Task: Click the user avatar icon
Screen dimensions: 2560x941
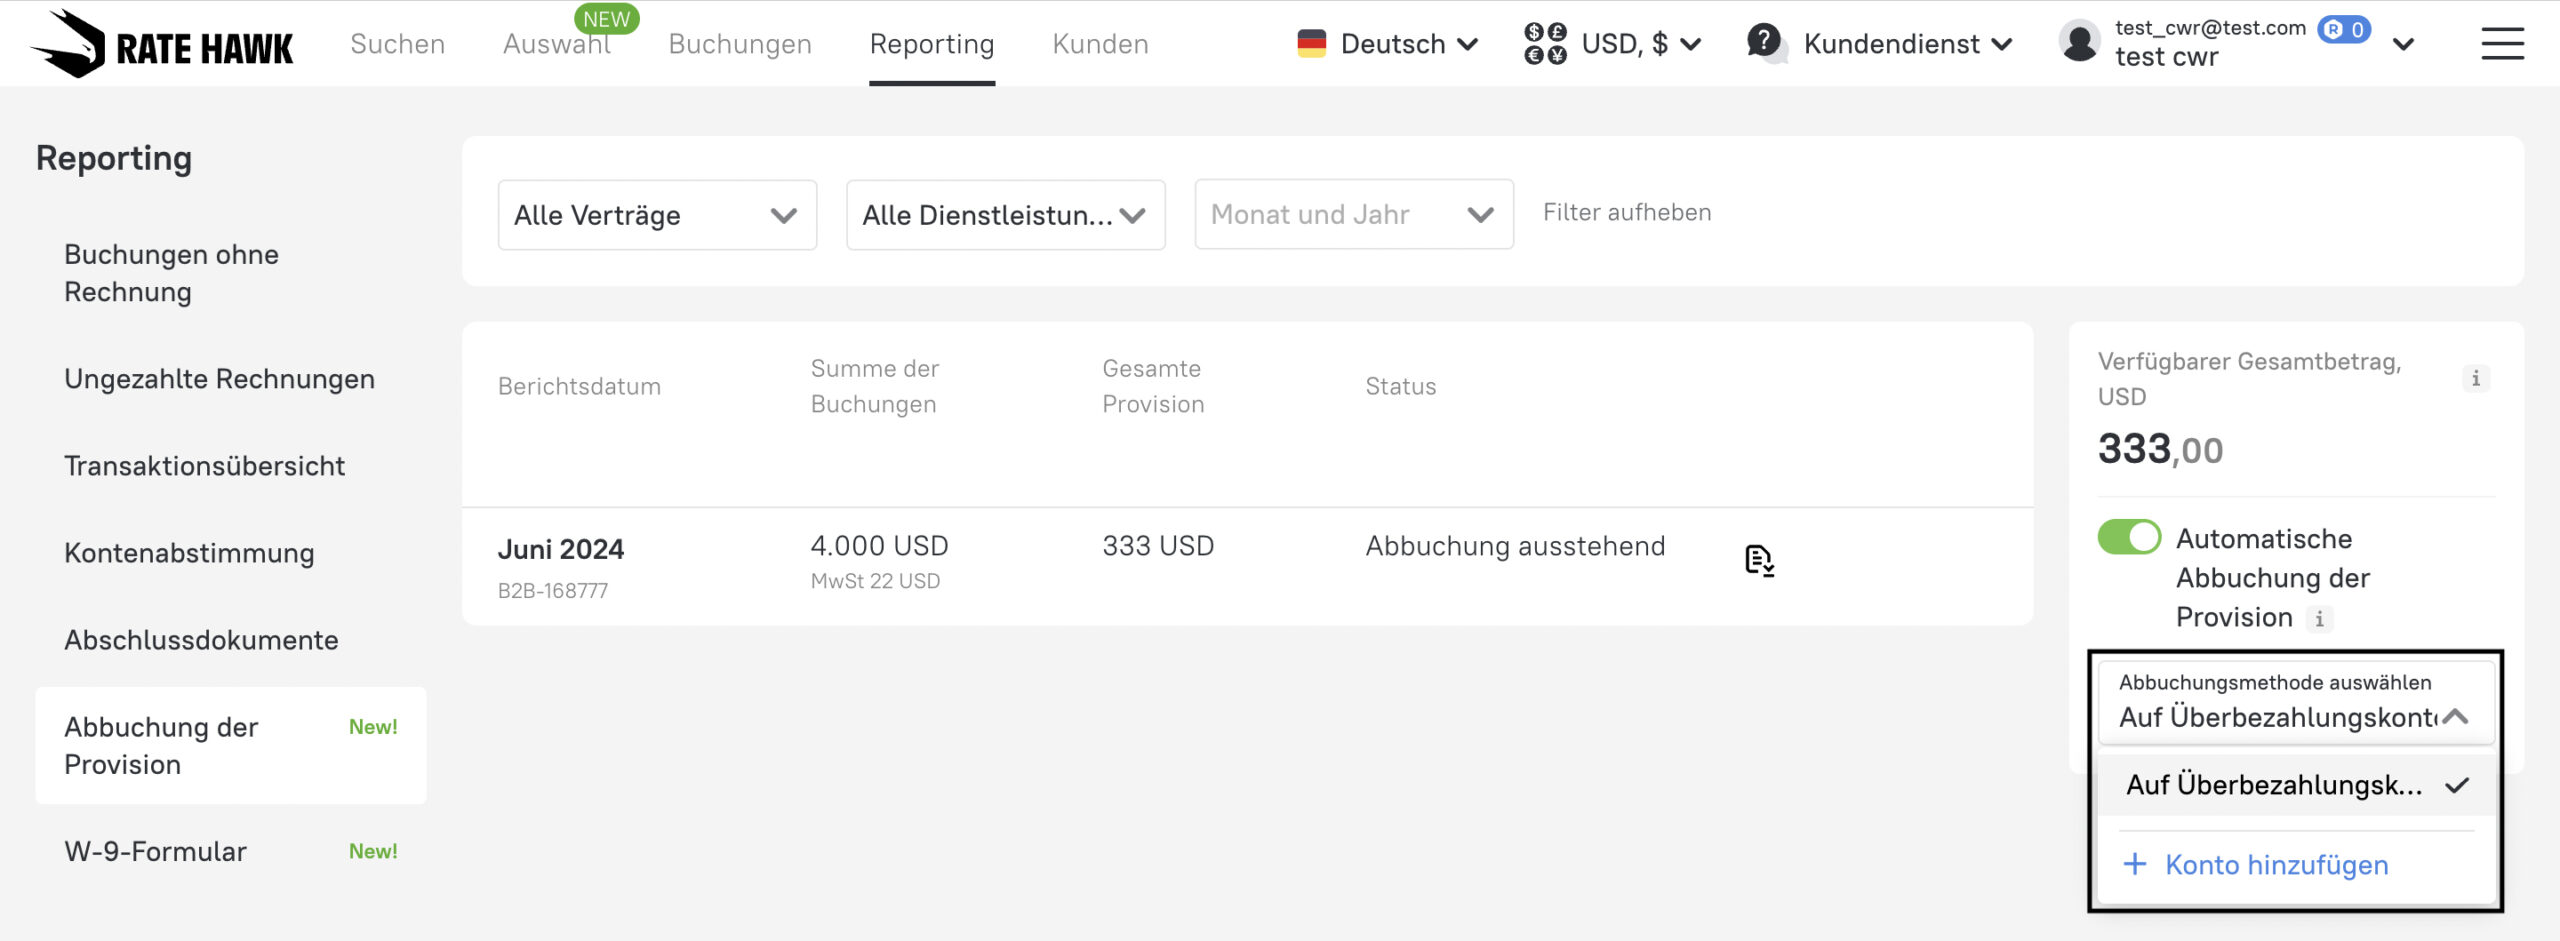Action: 2080,43
